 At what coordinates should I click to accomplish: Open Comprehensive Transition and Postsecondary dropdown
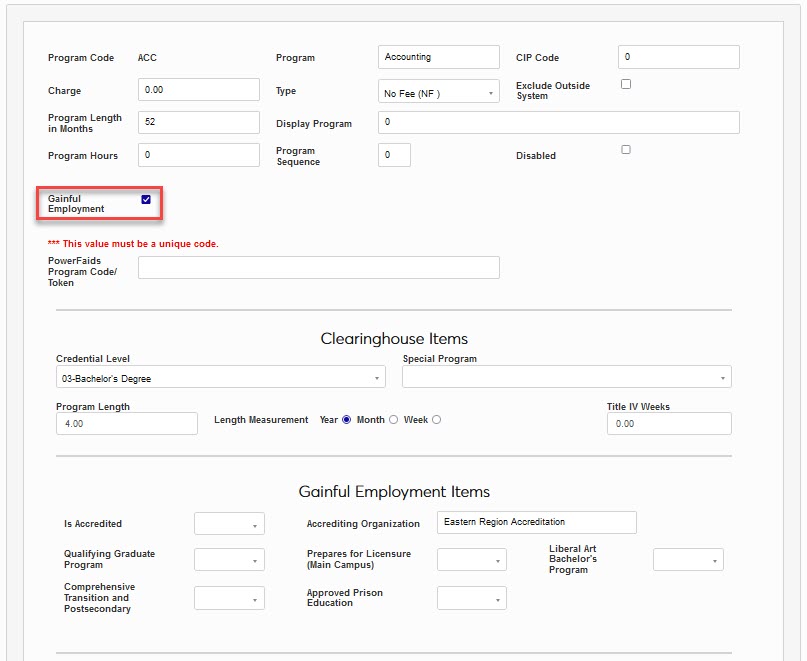click(229, 598)
